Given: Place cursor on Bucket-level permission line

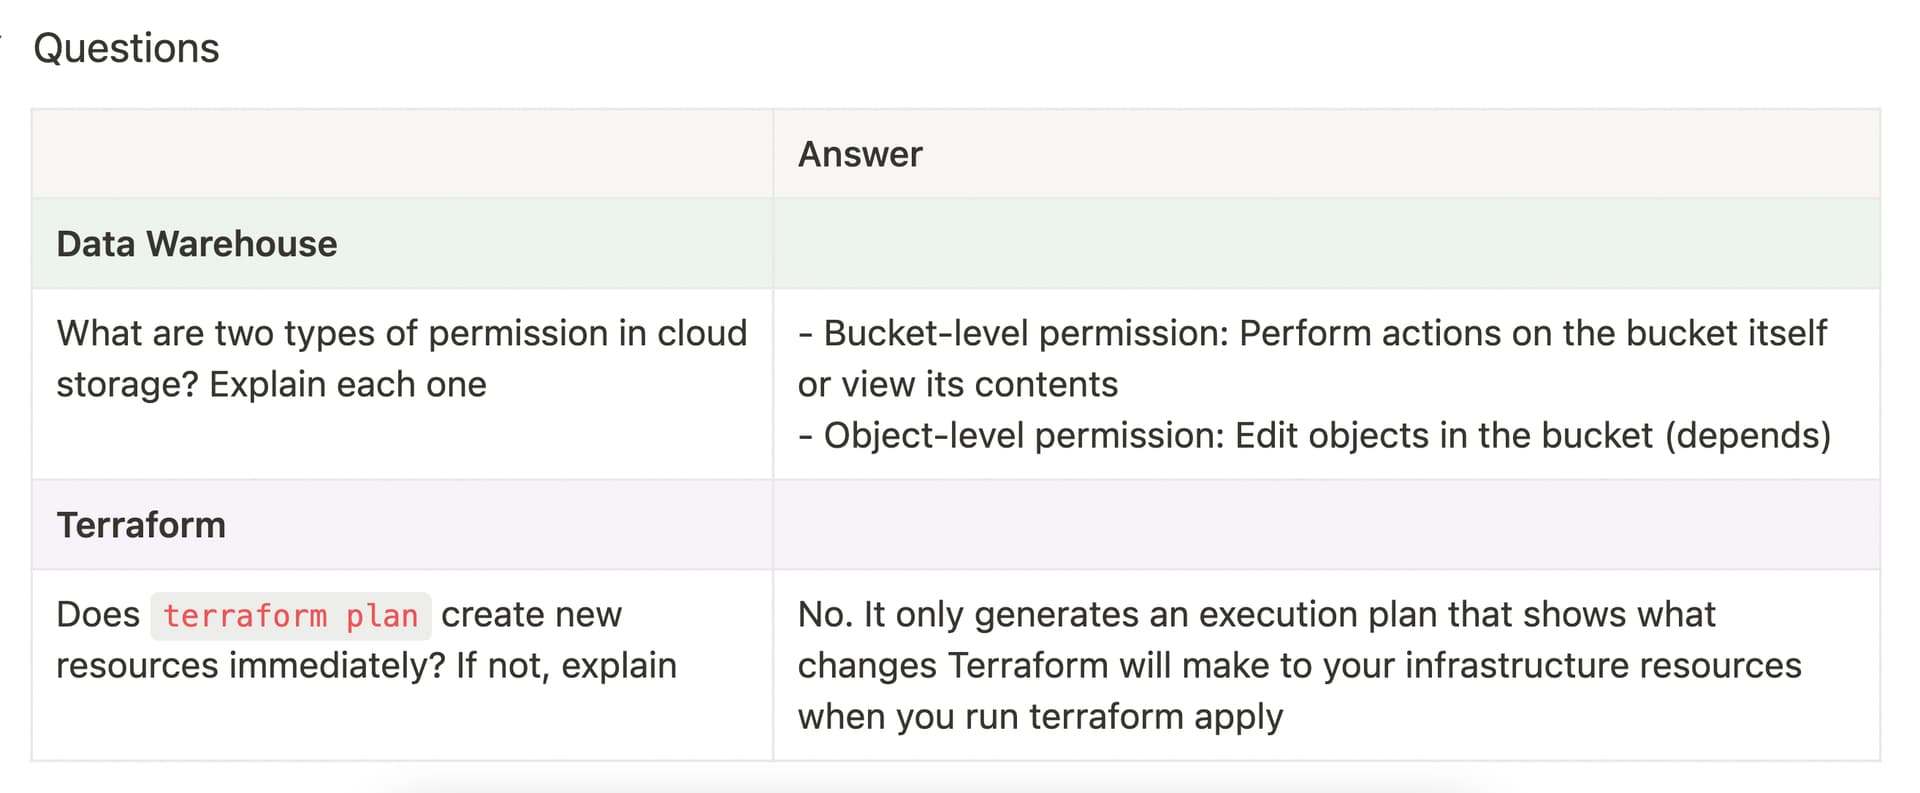Looking at the screenshot, I should point(1312,333).
